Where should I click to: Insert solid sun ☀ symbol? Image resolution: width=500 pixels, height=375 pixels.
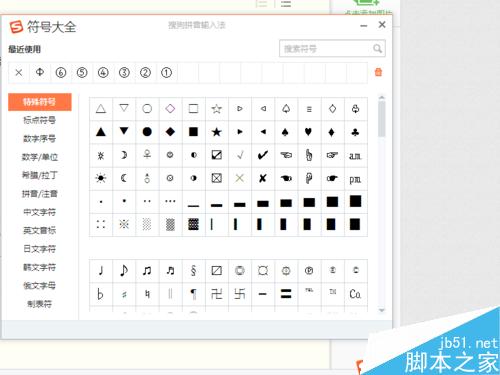pos(101,178)
